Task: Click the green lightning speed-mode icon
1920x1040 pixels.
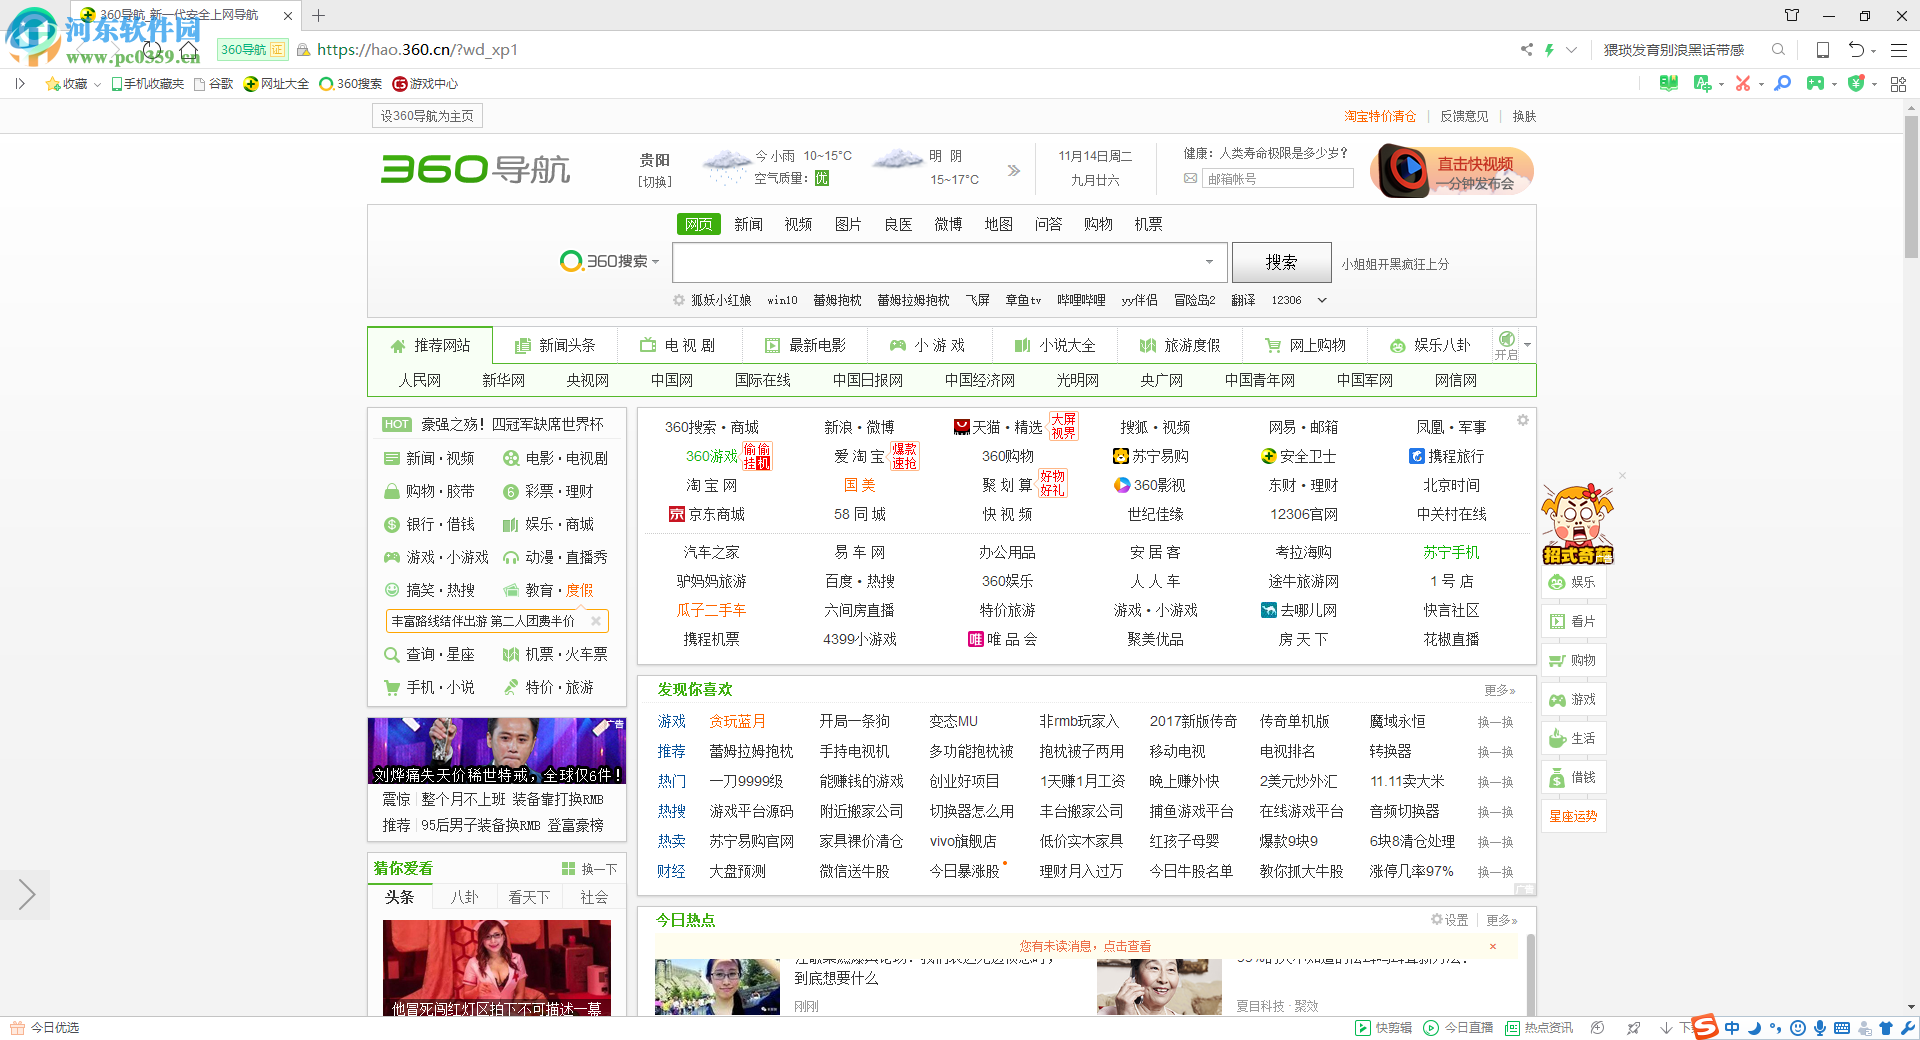Action: 1549,49
